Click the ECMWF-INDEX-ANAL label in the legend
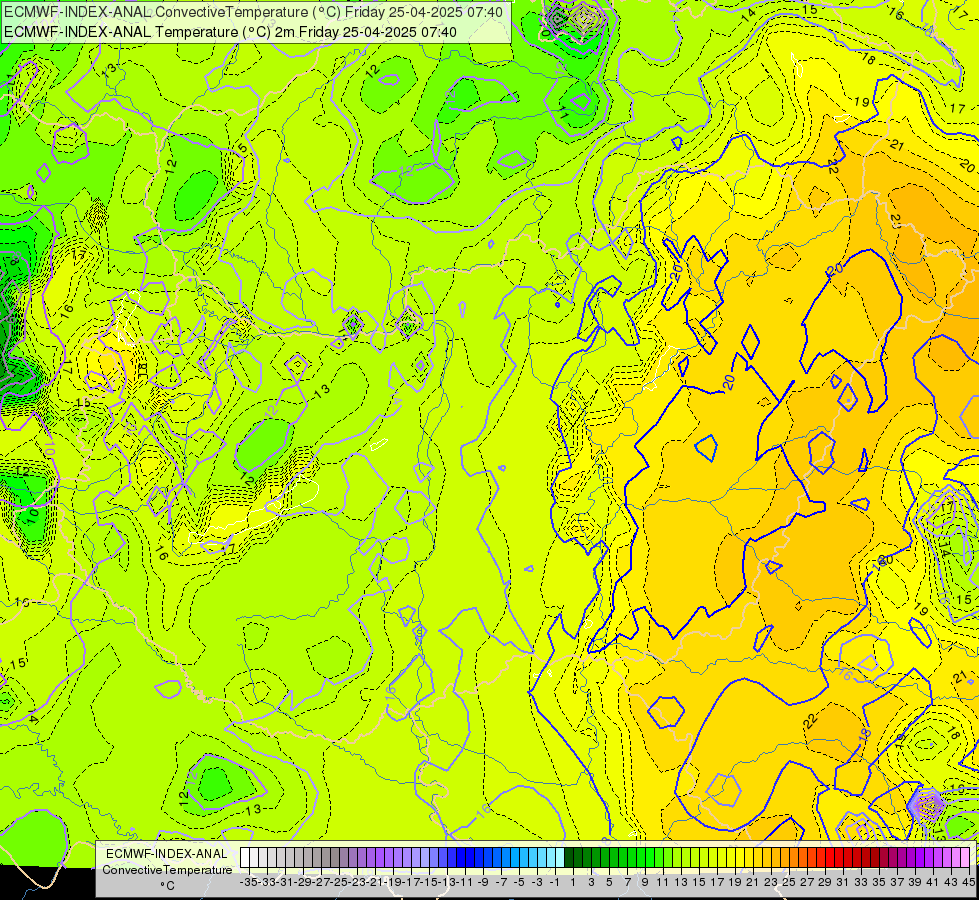The height and width of the screenshot is (900, 979). point(167,854)
